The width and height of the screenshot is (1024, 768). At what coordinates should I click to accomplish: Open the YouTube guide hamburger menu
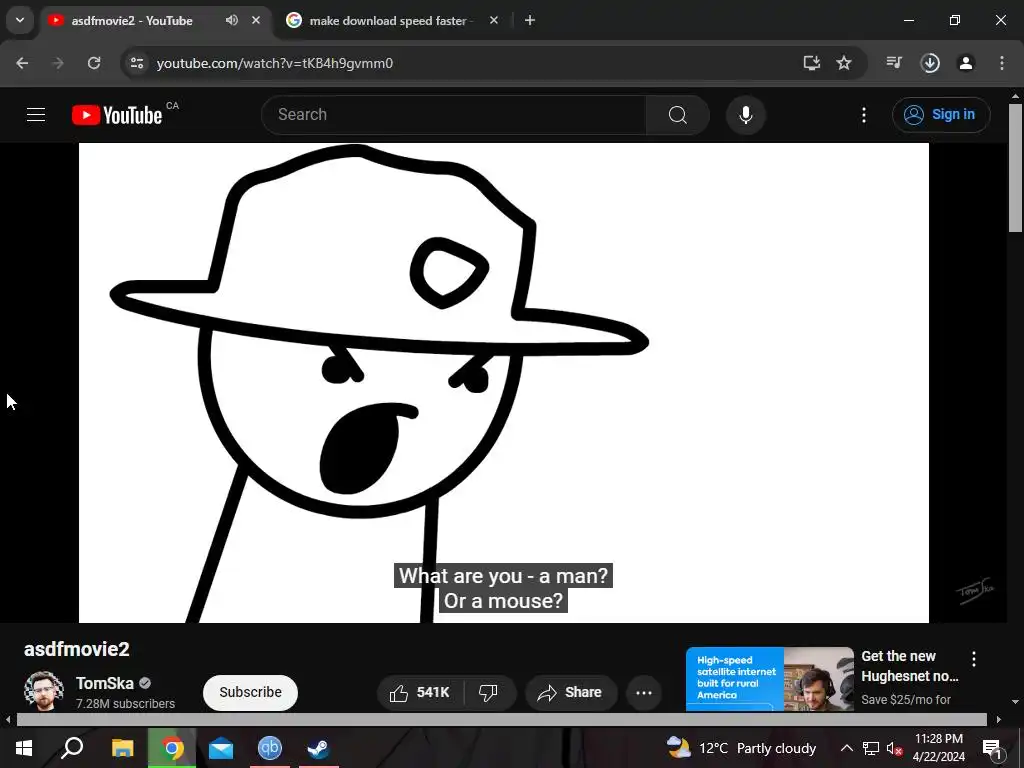[36, 115]
